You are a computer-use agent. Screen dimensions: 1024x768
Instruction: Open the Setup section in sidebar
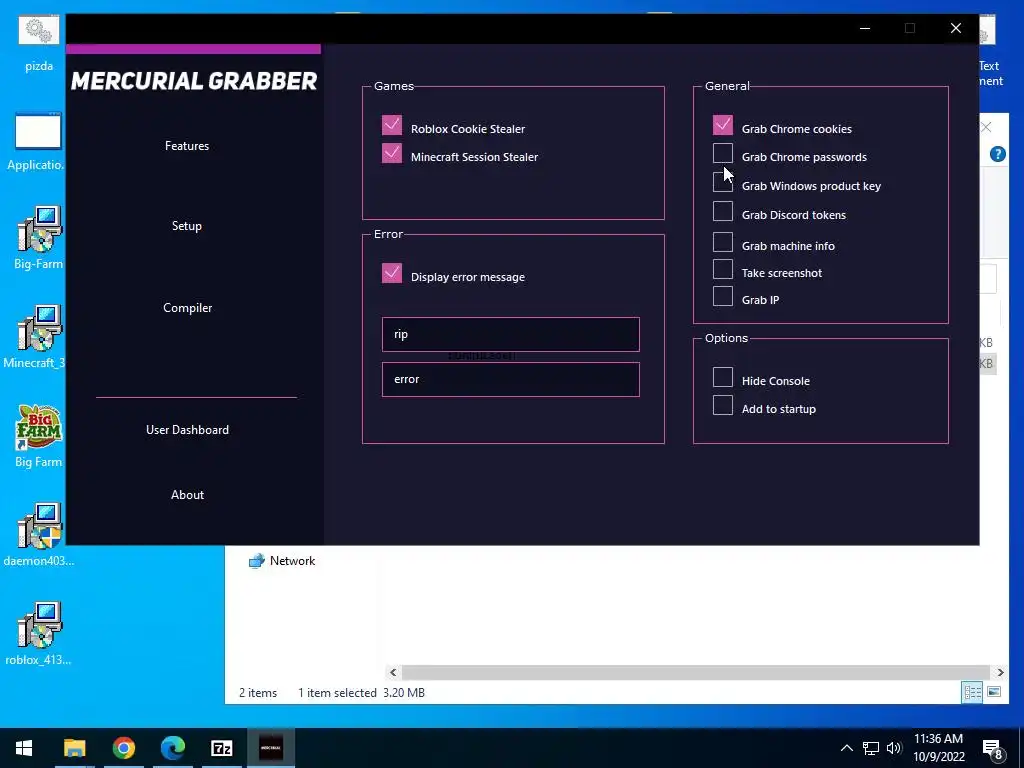click(x=187, y=226)
